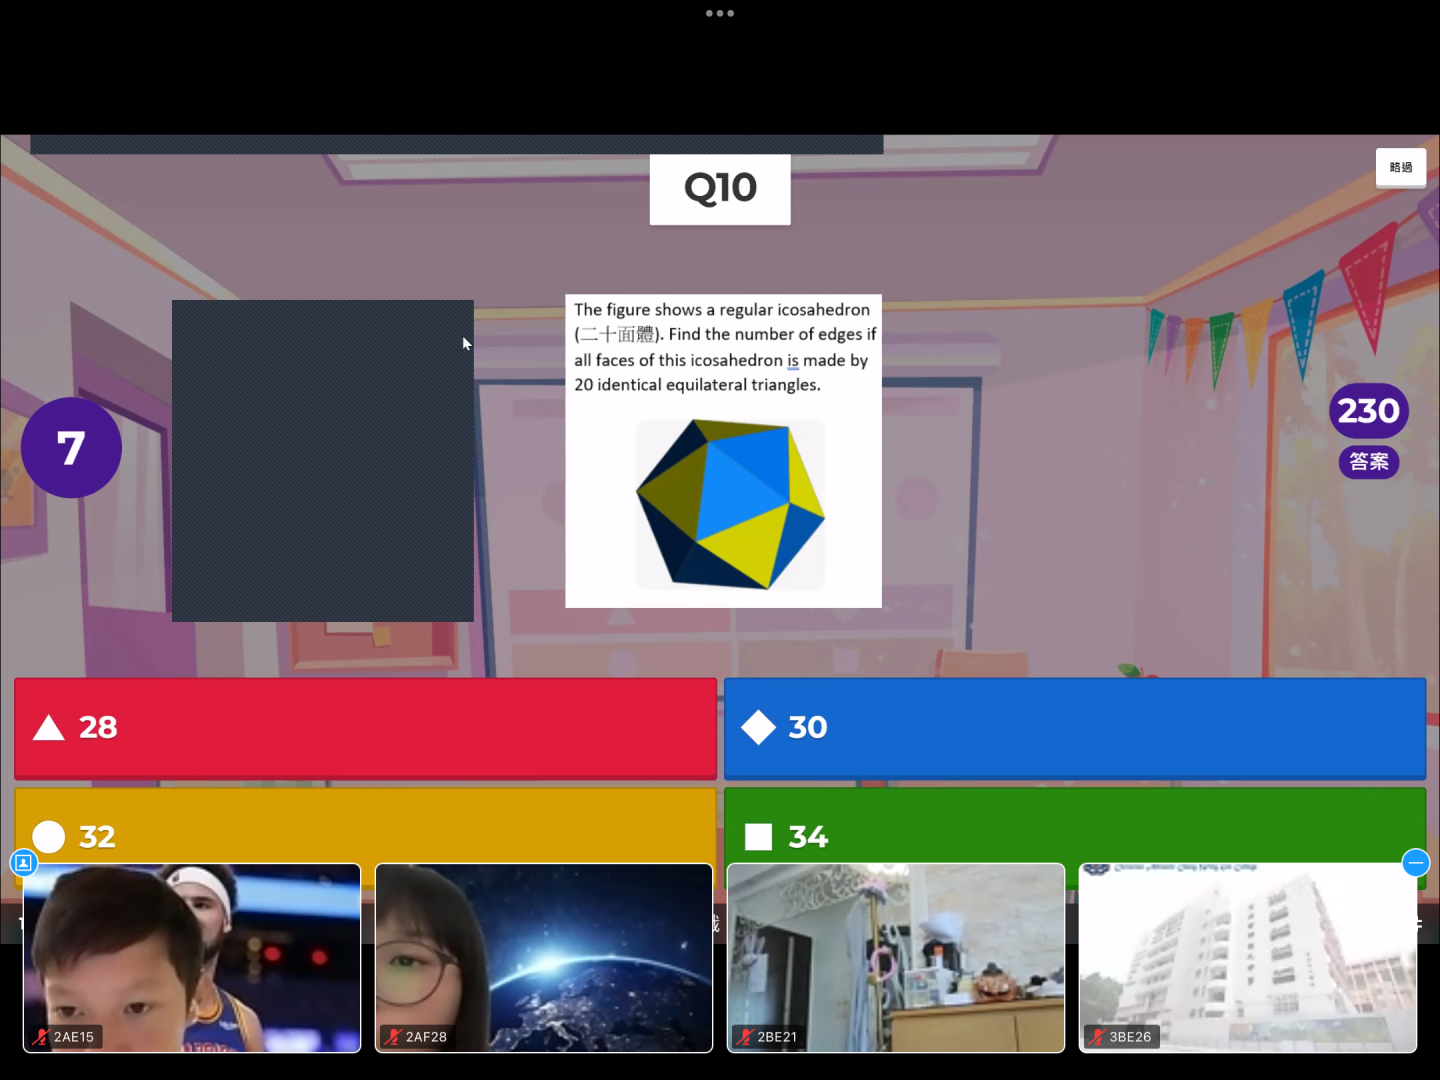
Task: Click the triangle icon on answer 28
Action: (48, 728)
